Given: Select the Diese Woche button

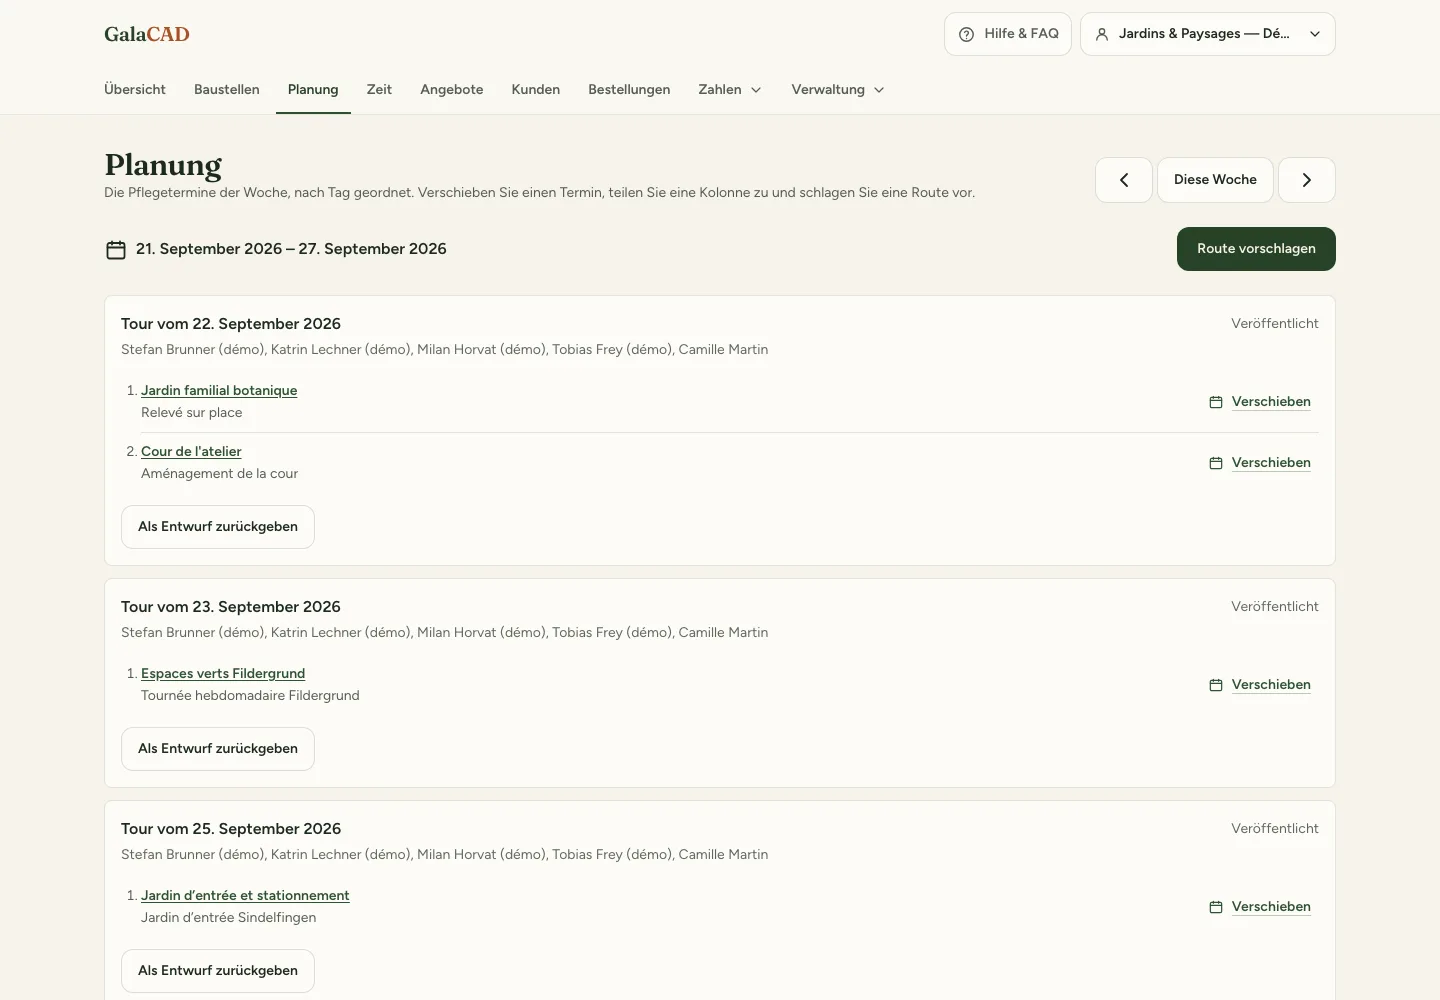Looking at the screenshot, I should pos(1215,180).
